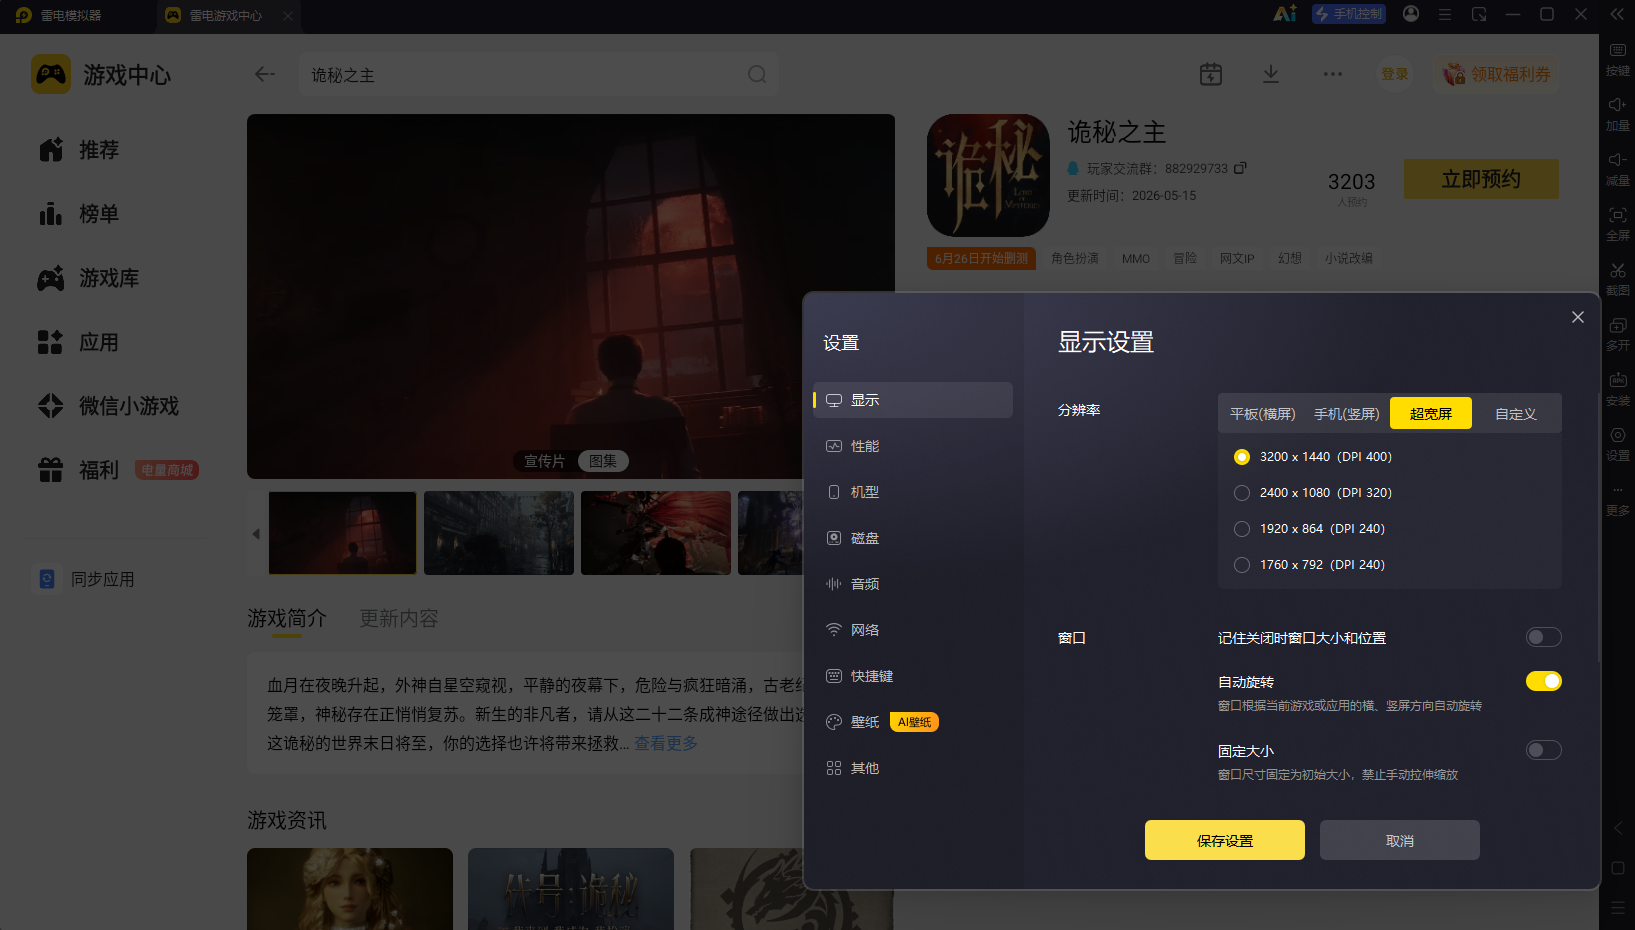The width and height of the screenshot is (1635, 930).
Task: Select the 2400 x 1080 (DPI 320) resolution
Action: click(1242, 493)
